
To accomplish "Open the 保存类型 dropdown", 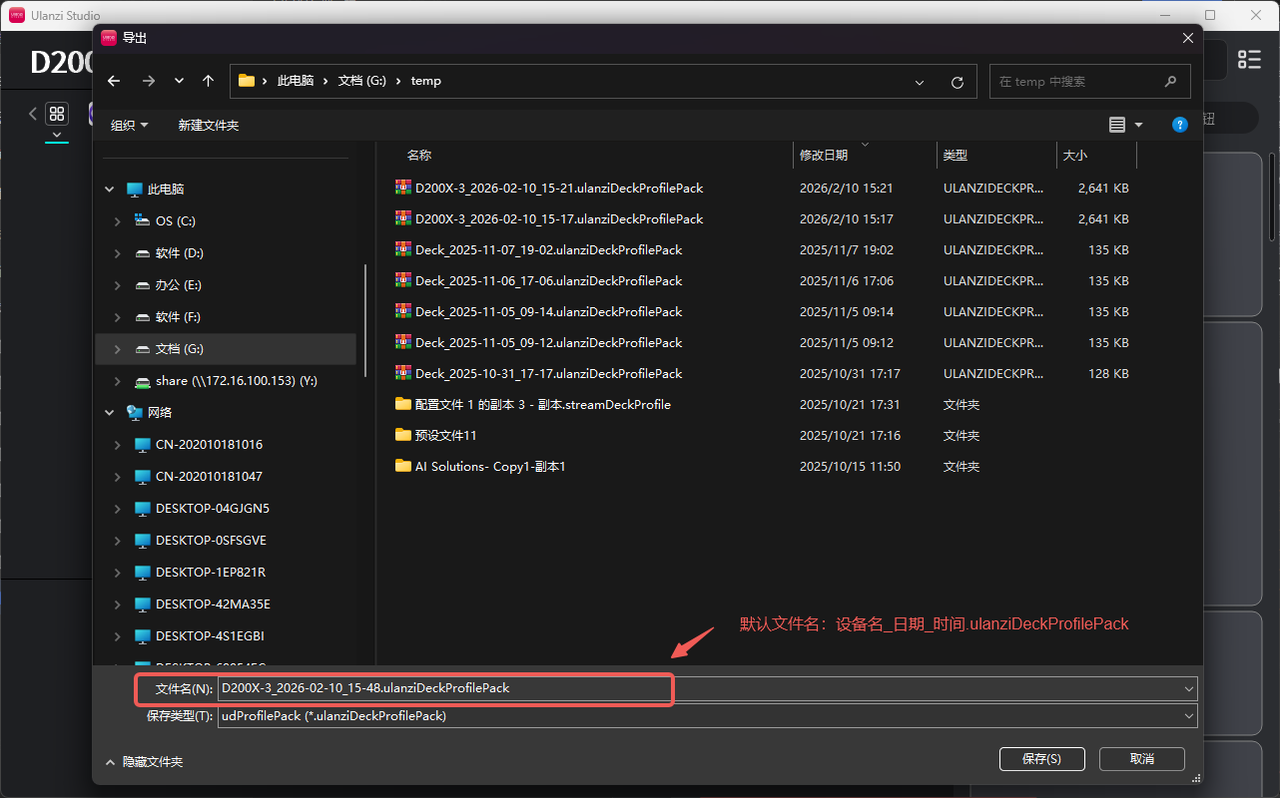I will 1189,716.
